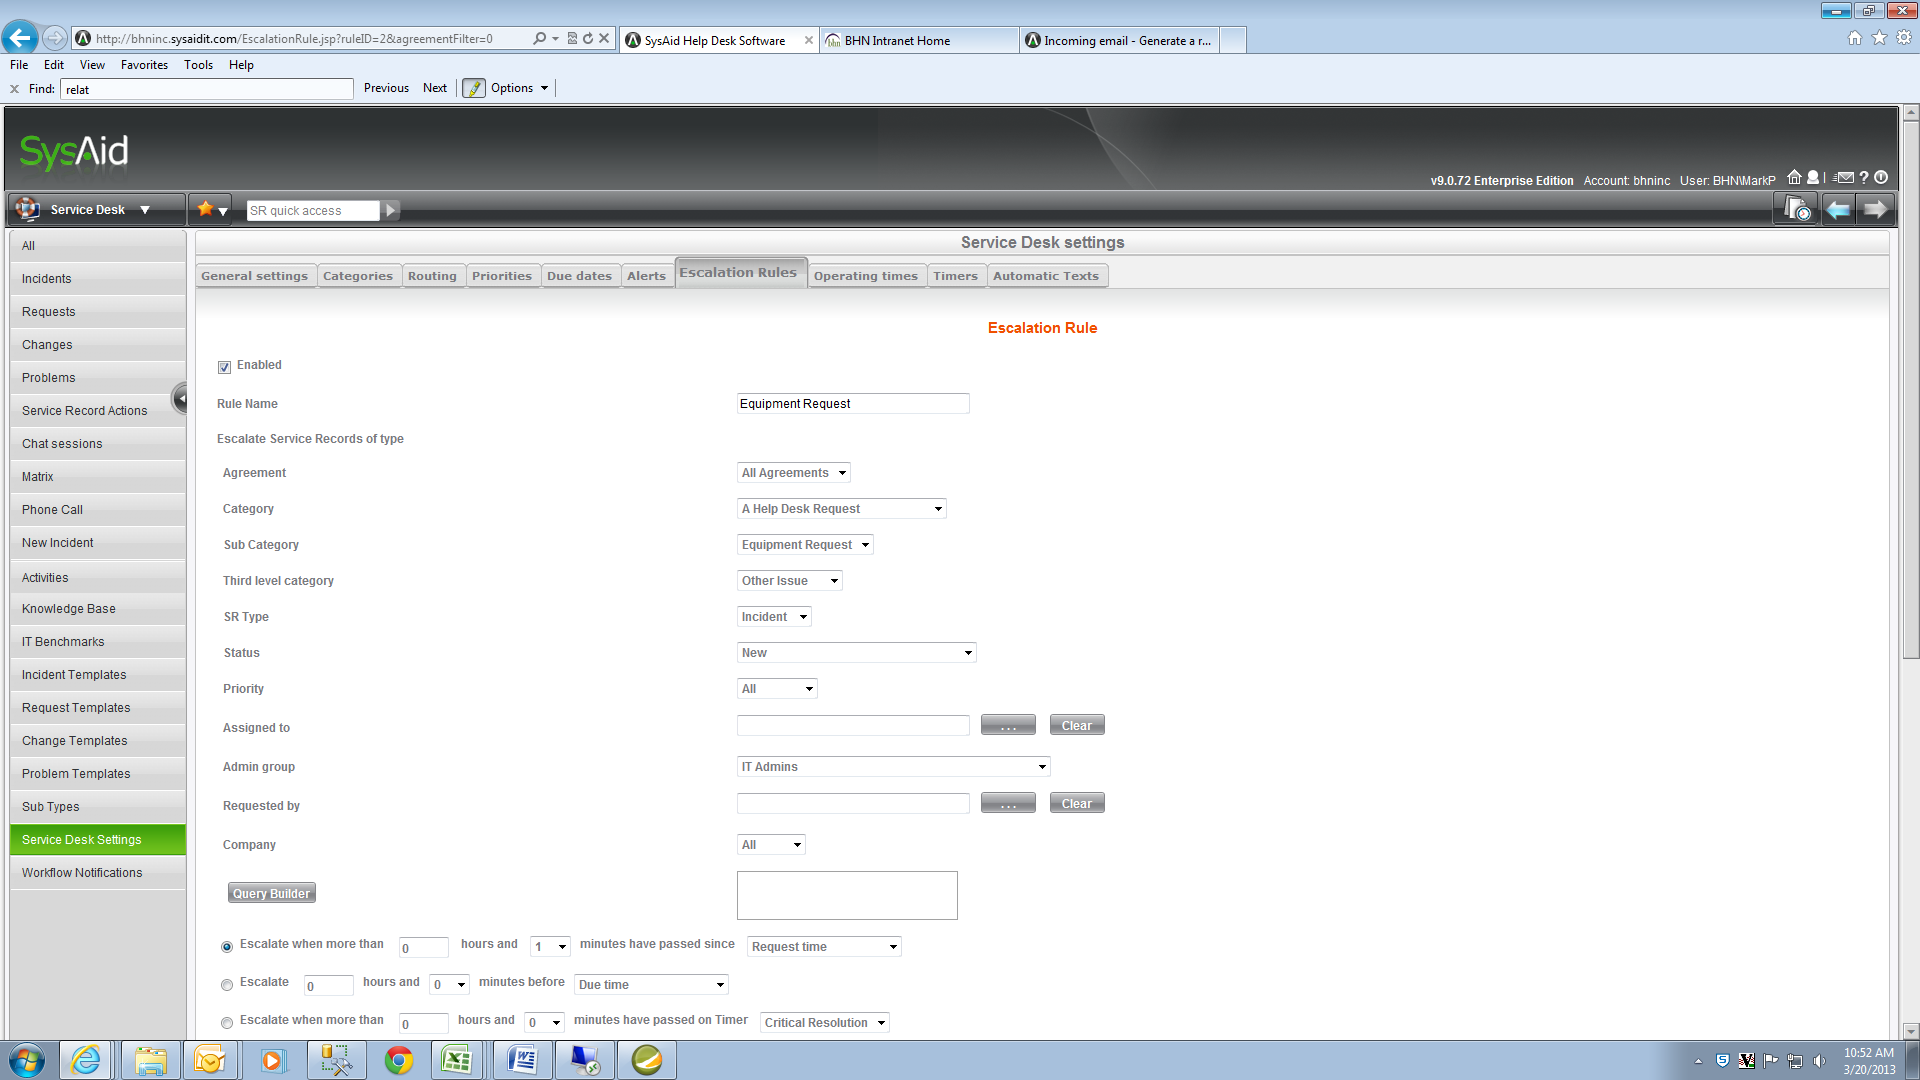Open the Service Desk module dropdown

97,209
